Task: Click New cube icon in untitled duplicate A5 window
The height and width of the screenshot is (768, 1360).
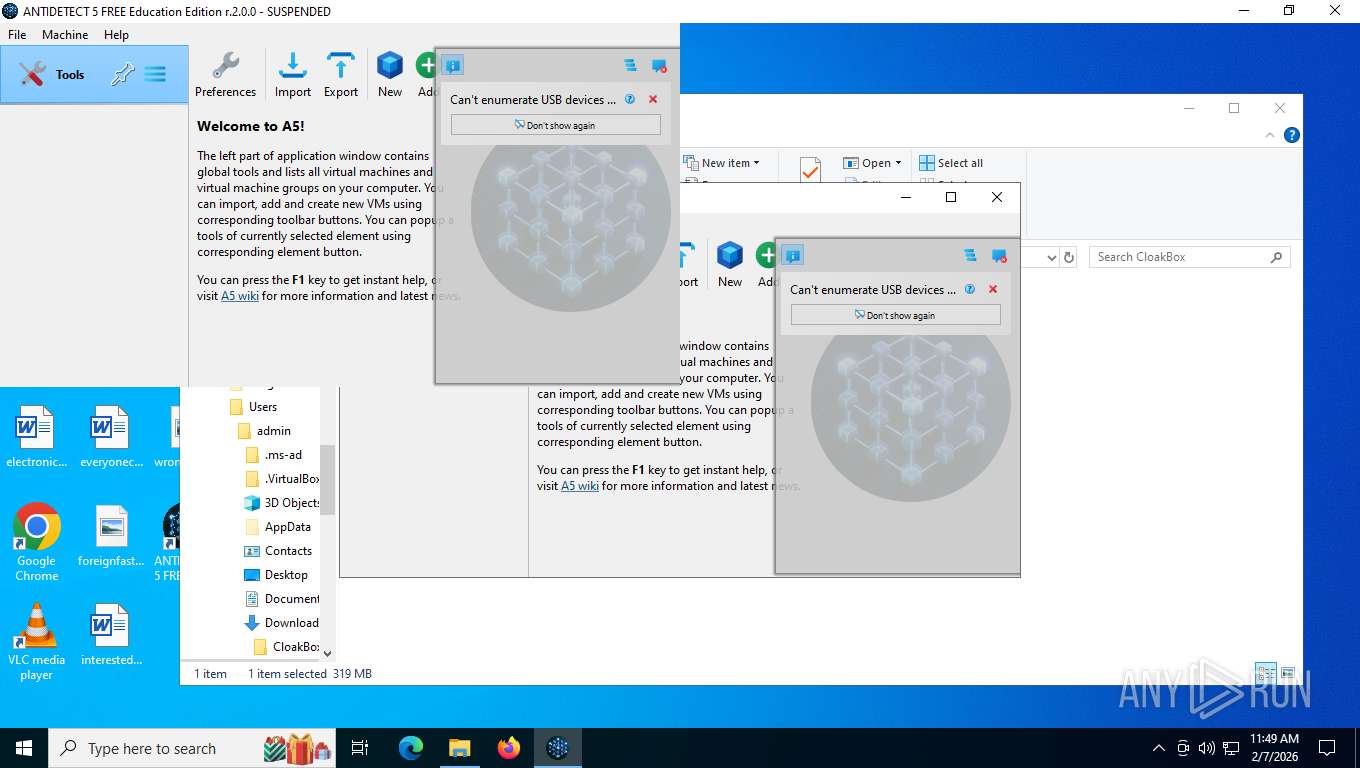Action: coord(730,265)
